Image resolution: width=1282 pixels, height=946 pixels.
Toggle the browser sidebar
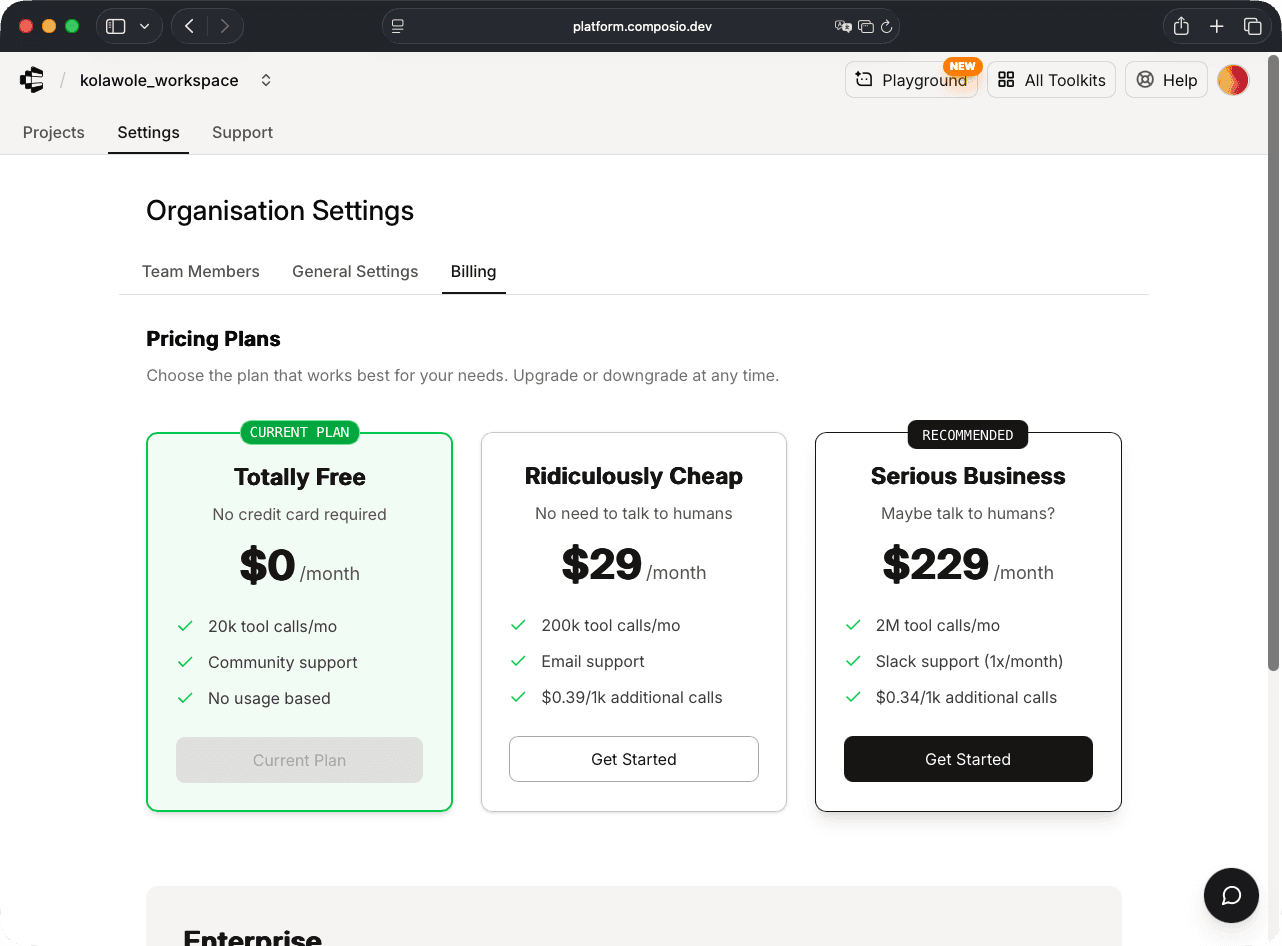coord(118,26)
